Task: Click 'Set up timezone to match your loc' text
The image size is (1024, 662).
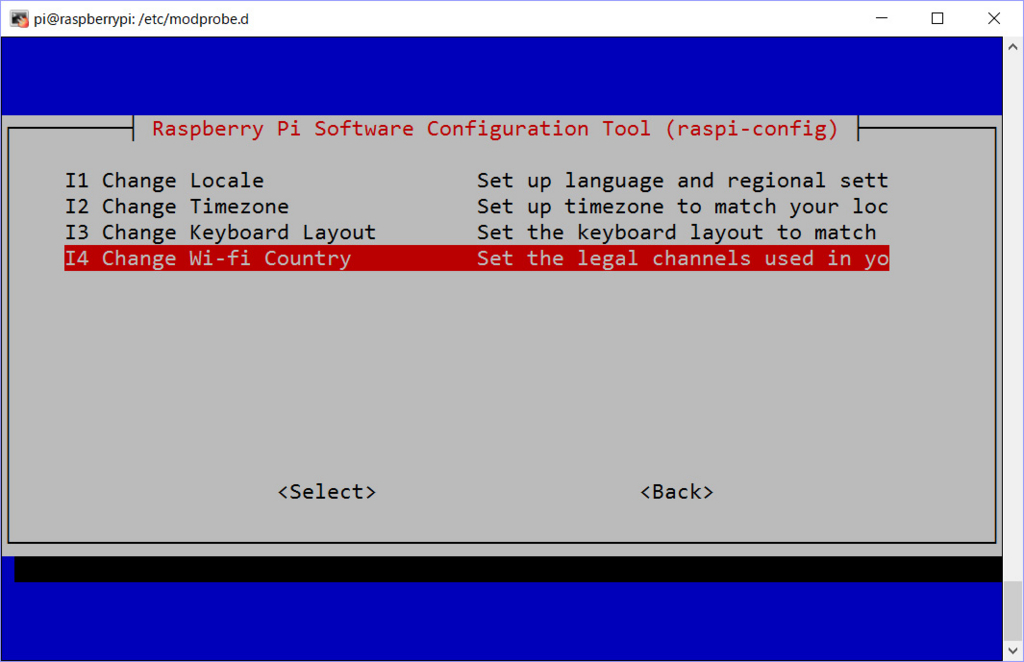Action: click(682, 206)
